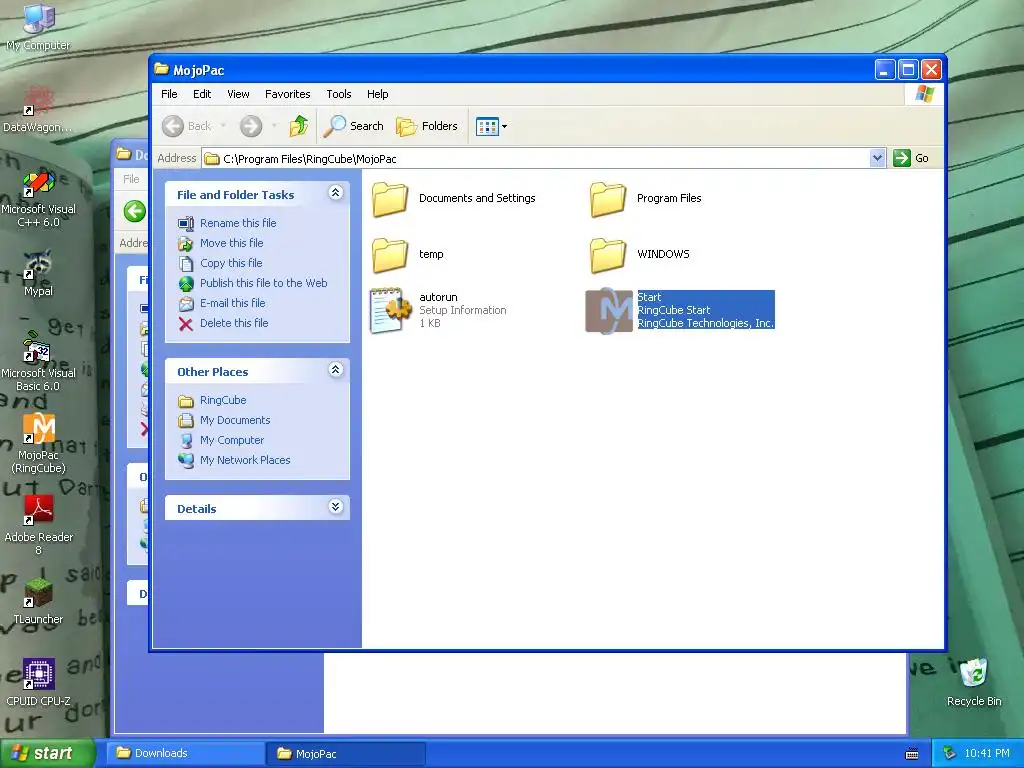Open the File menu in MojoPac window
Image resolution: width=1024 pixels, height=768 pixels.
coord(169,94)
